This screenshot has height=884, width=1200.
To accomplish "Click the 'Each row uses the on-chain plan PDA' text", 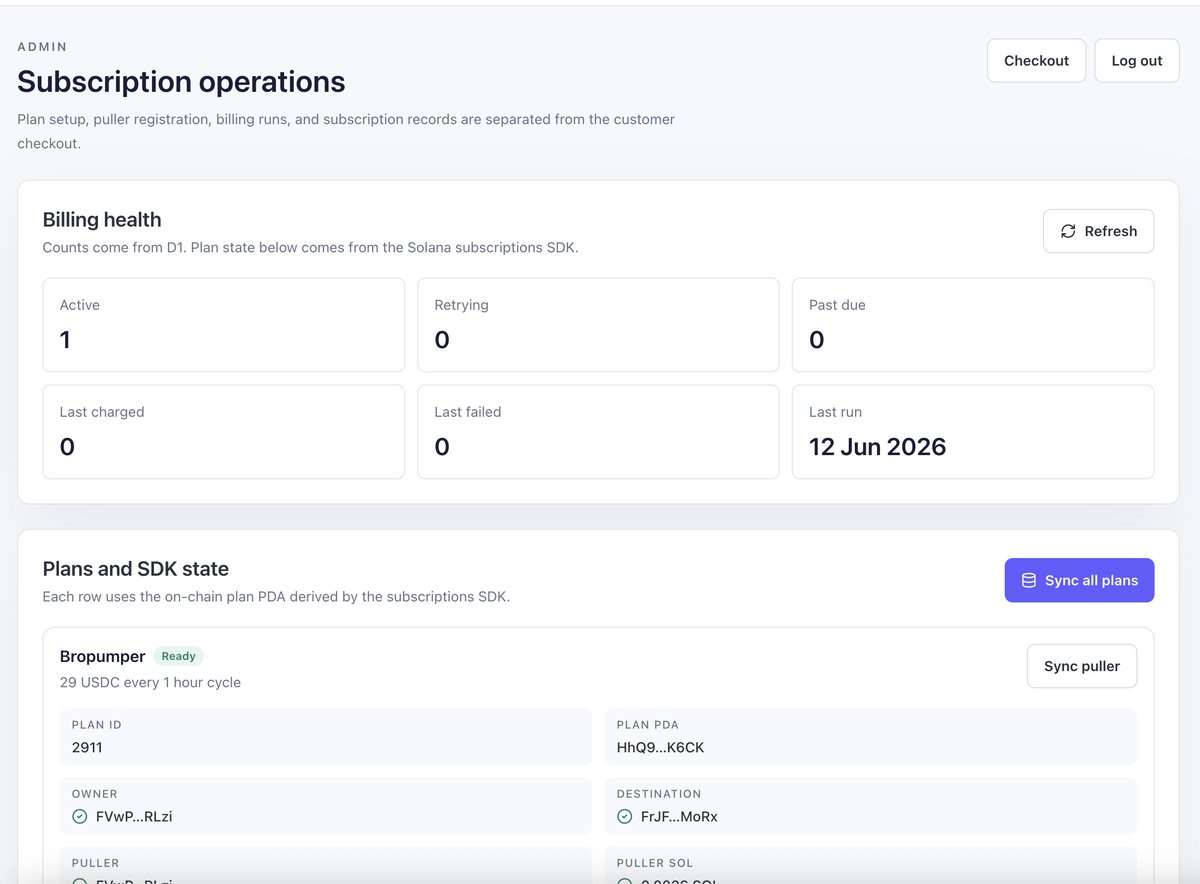I will coord(276,596).
